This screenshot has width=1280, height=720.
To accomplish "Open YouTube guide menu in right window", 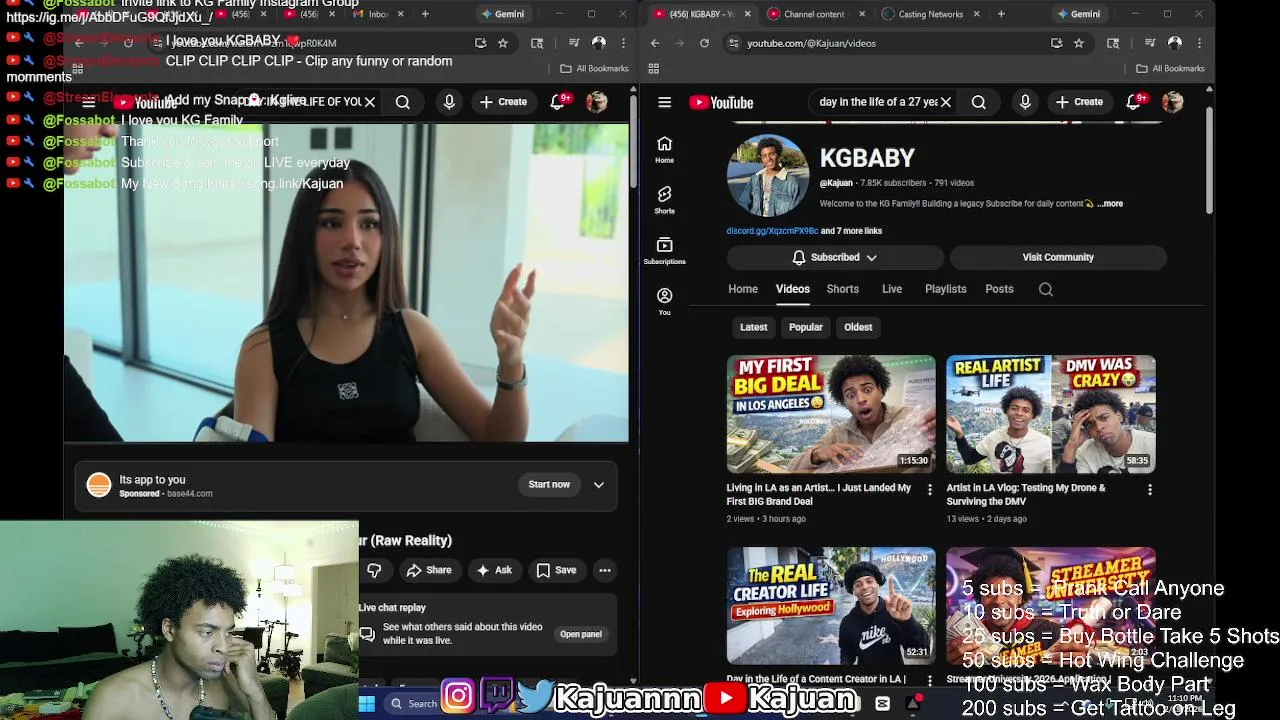I will [x=664, y=102].
